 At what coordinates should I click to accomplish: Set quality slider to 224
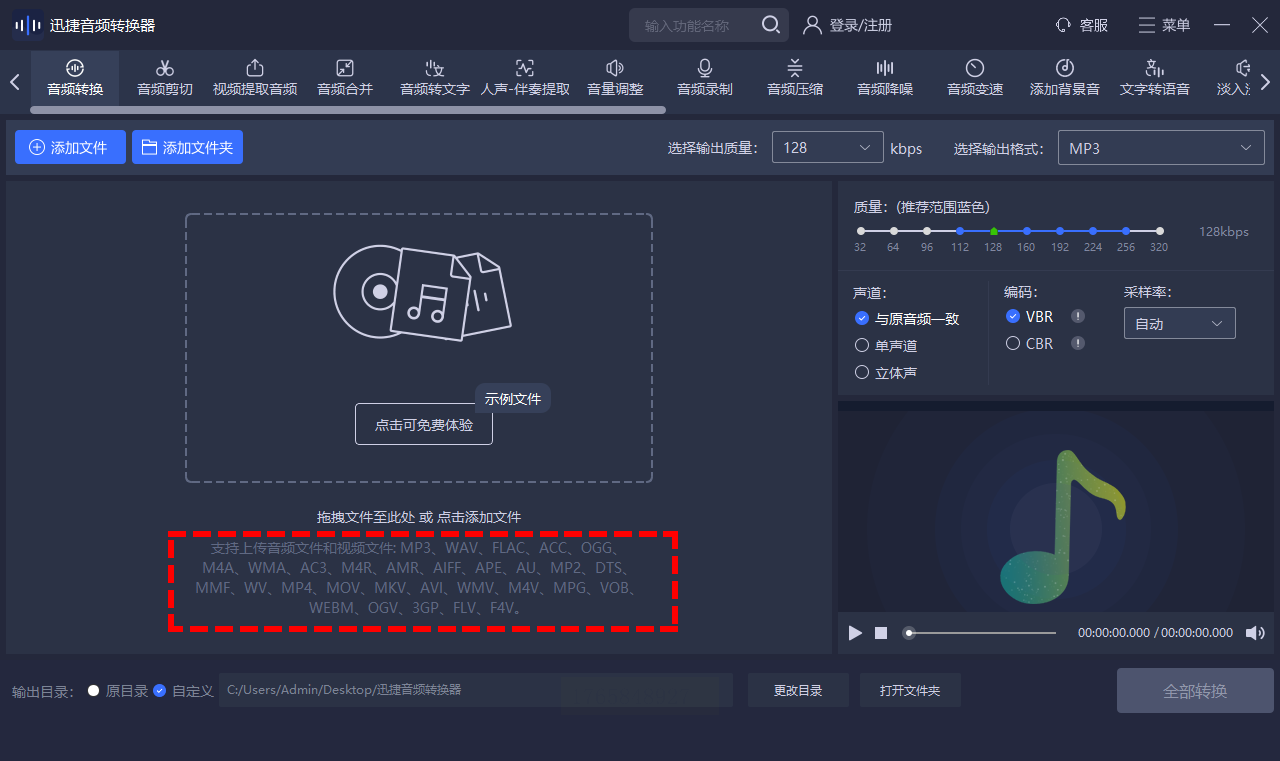(x=1093, y=231)
